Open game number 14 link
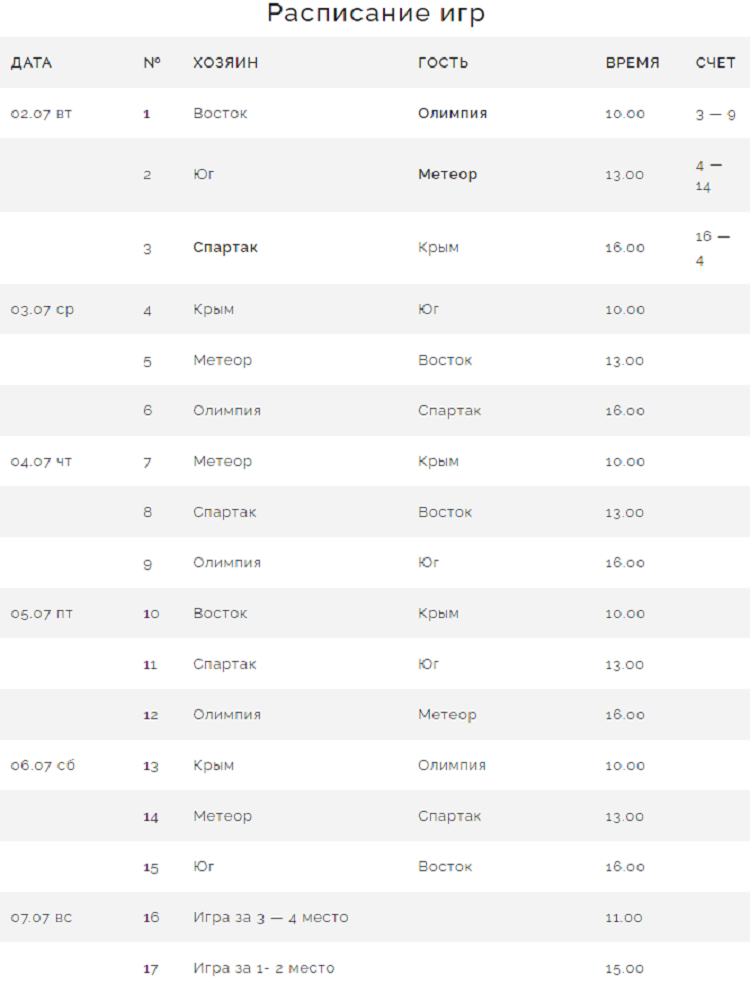 click(x=151, y=817)
